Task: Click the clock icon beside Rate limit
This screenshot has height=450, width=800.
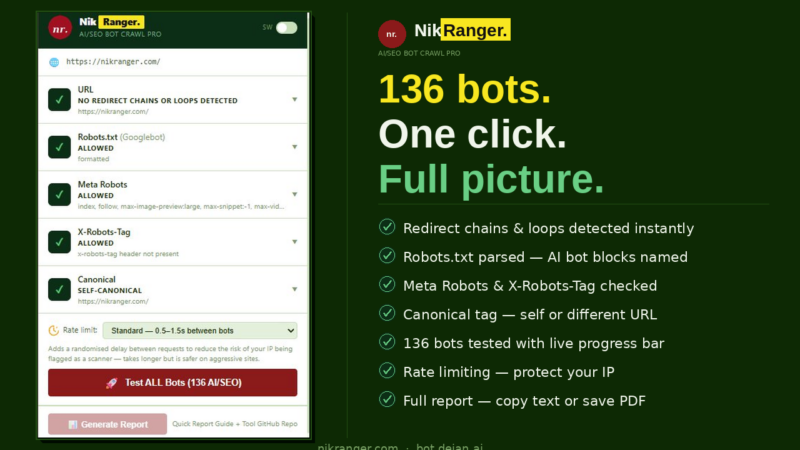Action: coord(54,331)
